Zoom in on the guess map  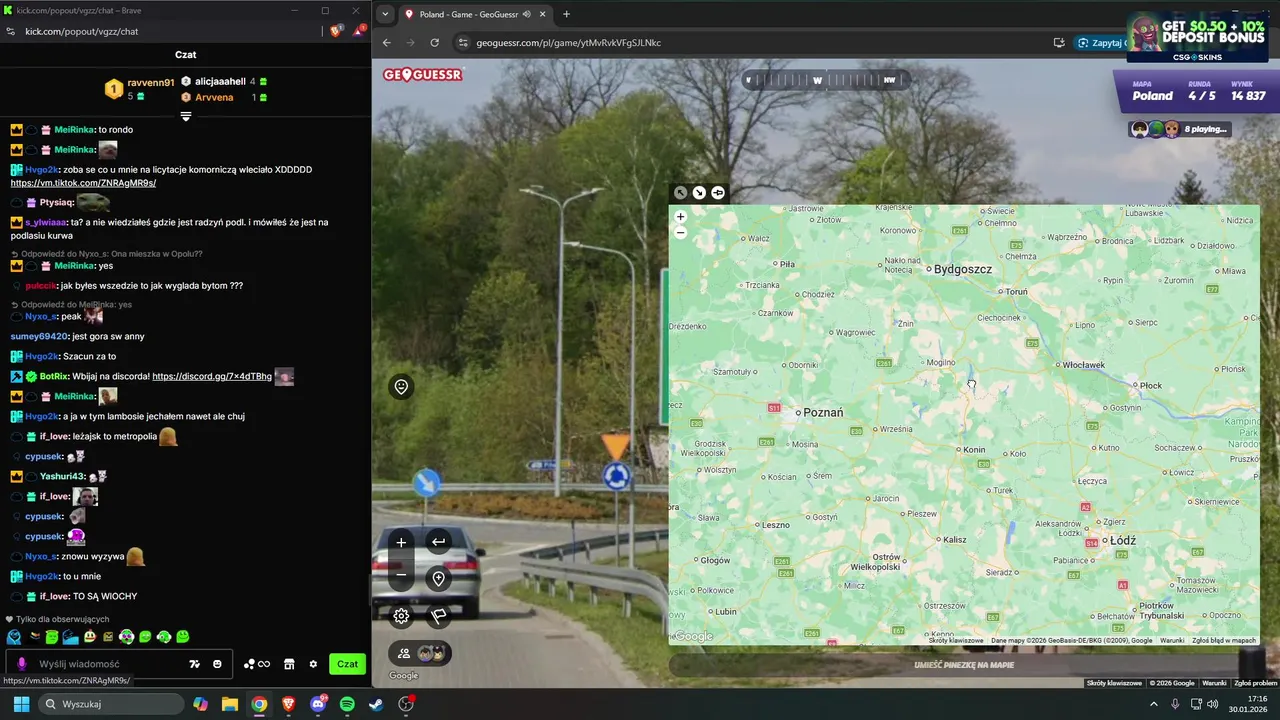point(680,217)
